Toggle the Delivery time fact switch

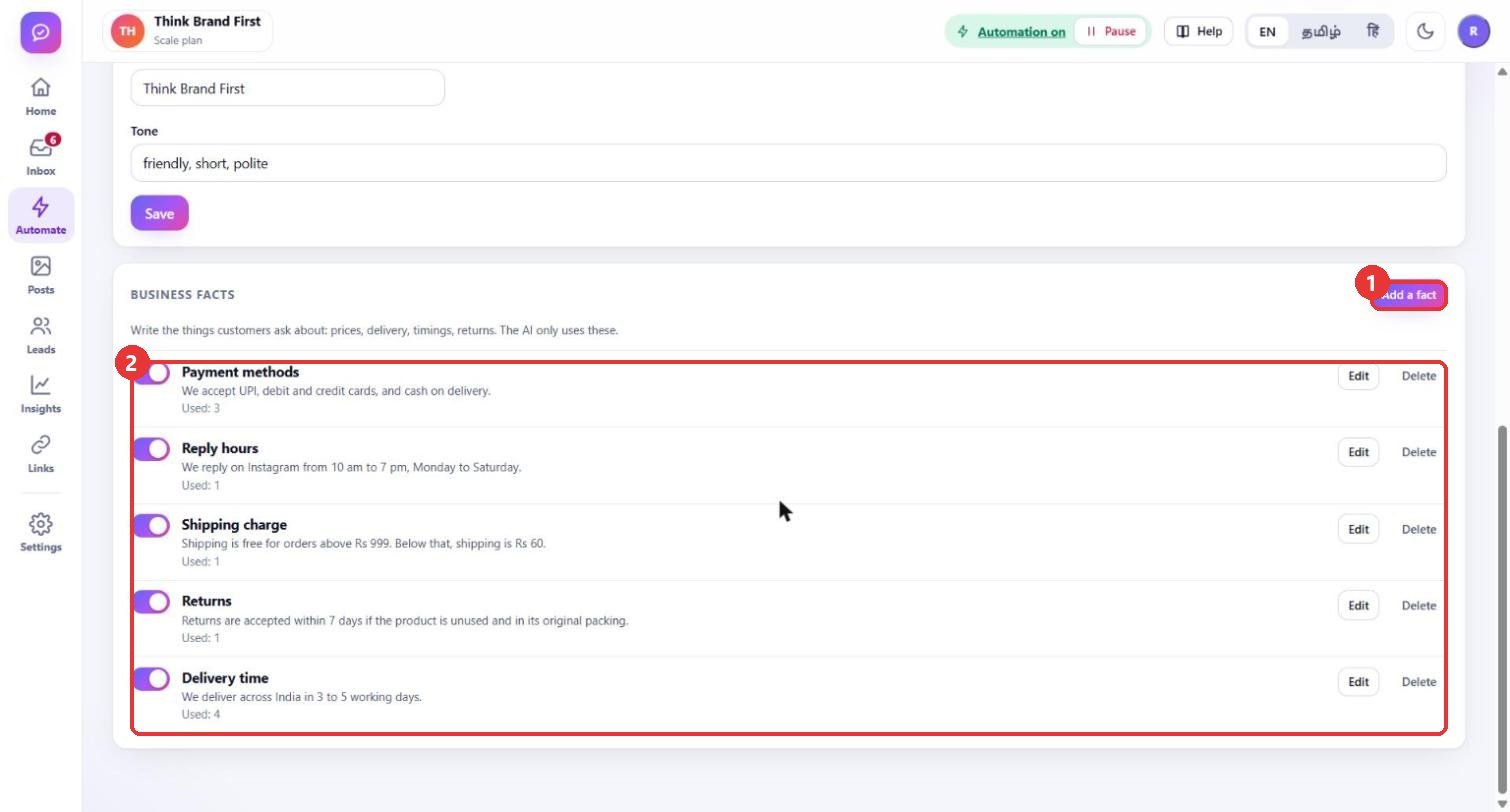[x=151, y=679]
